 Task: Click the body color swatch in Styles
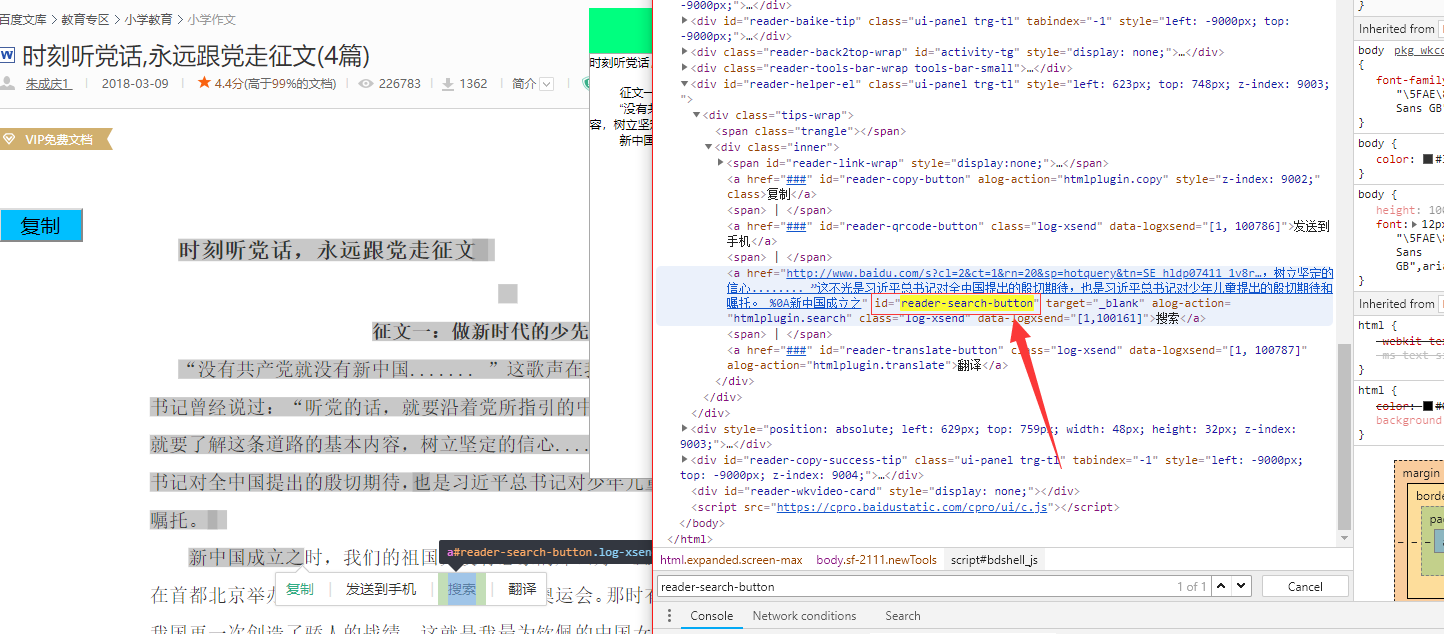point(1427,159)
